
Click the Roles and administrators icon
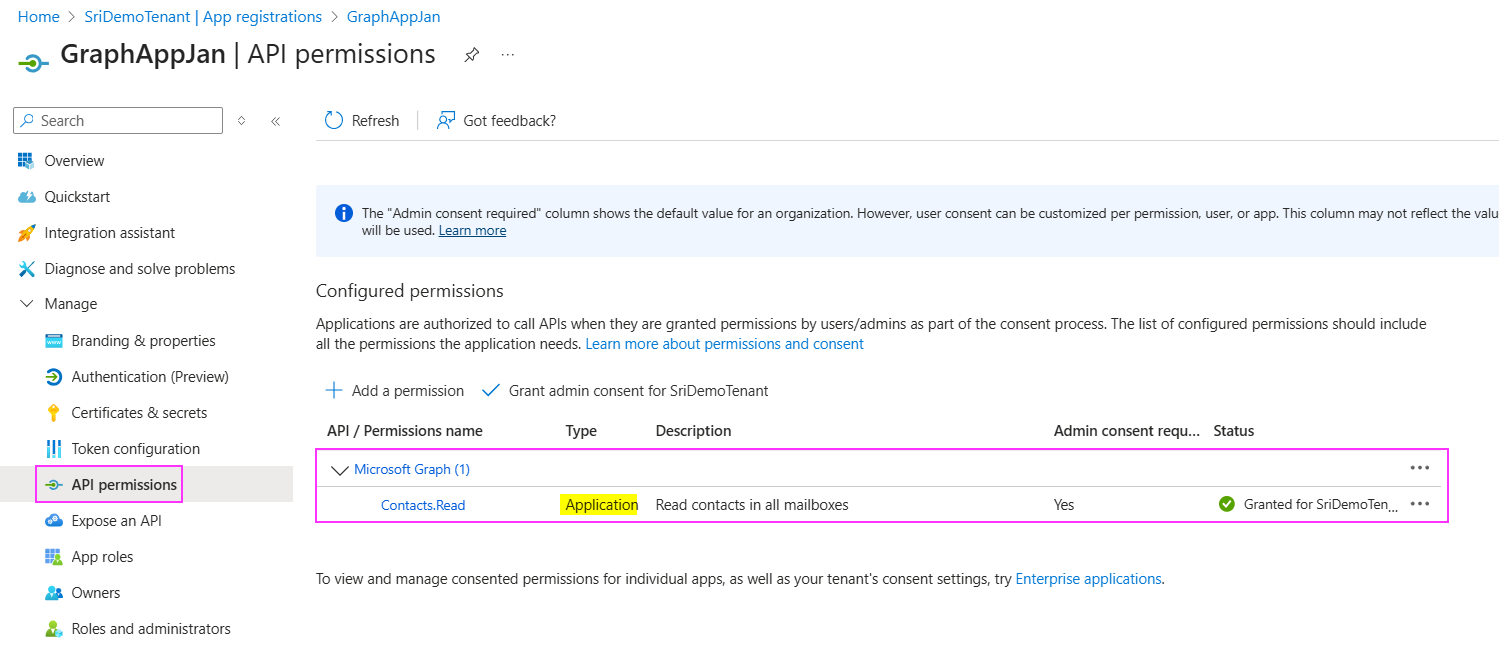coord(54,629)
